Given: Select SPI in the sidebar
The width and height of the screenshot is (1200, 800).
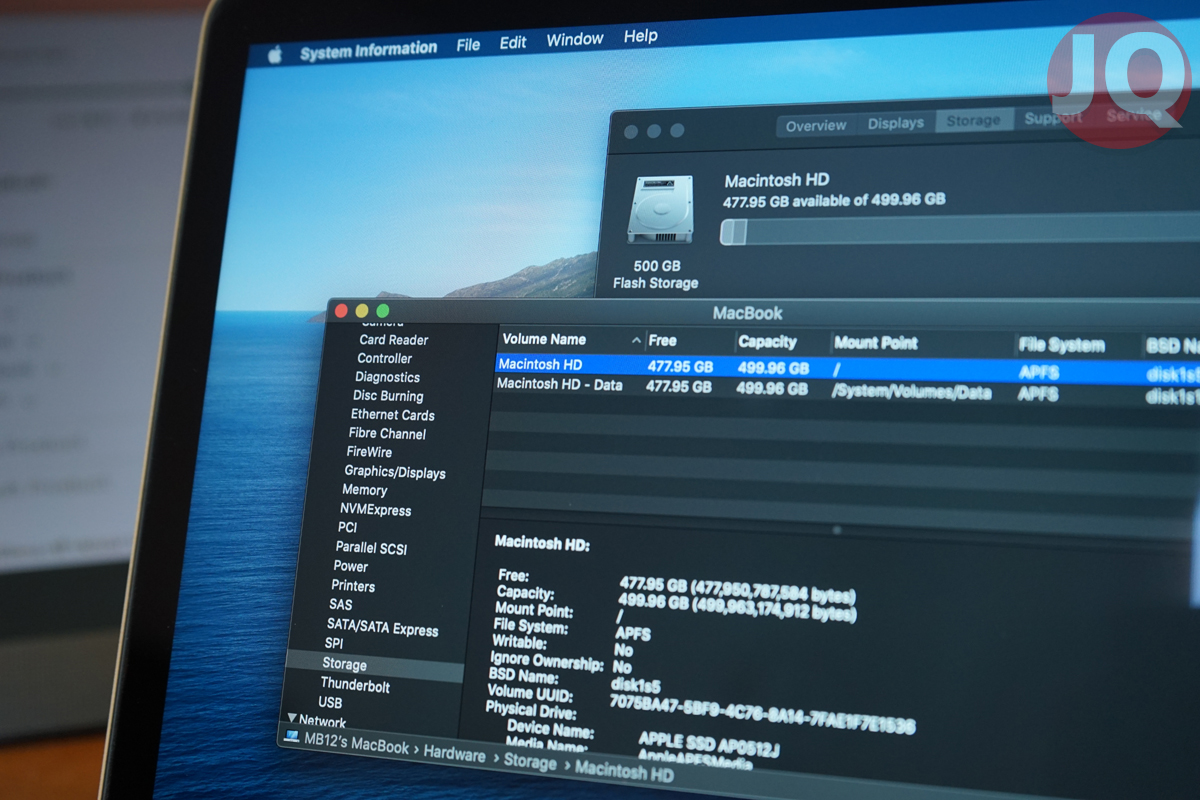Looking at the screenshot, I should point(334,644).
